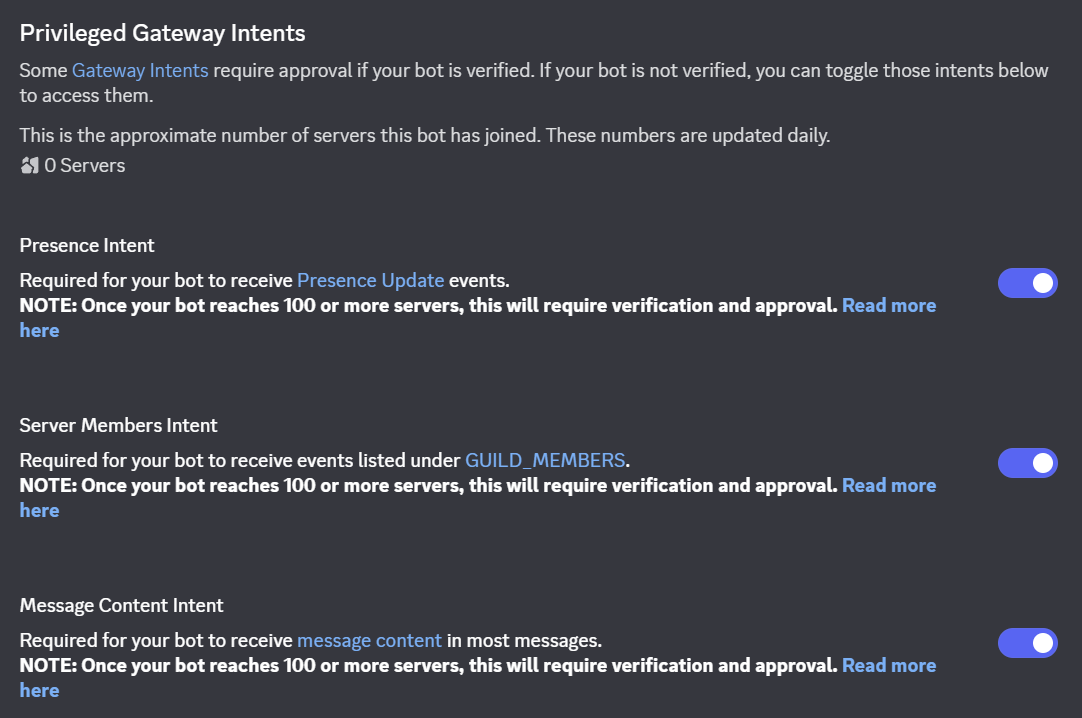This screenshot has width=1082, height=718.
Task: Open Read more link in Presence Intent note
Action: coord(889,306)
